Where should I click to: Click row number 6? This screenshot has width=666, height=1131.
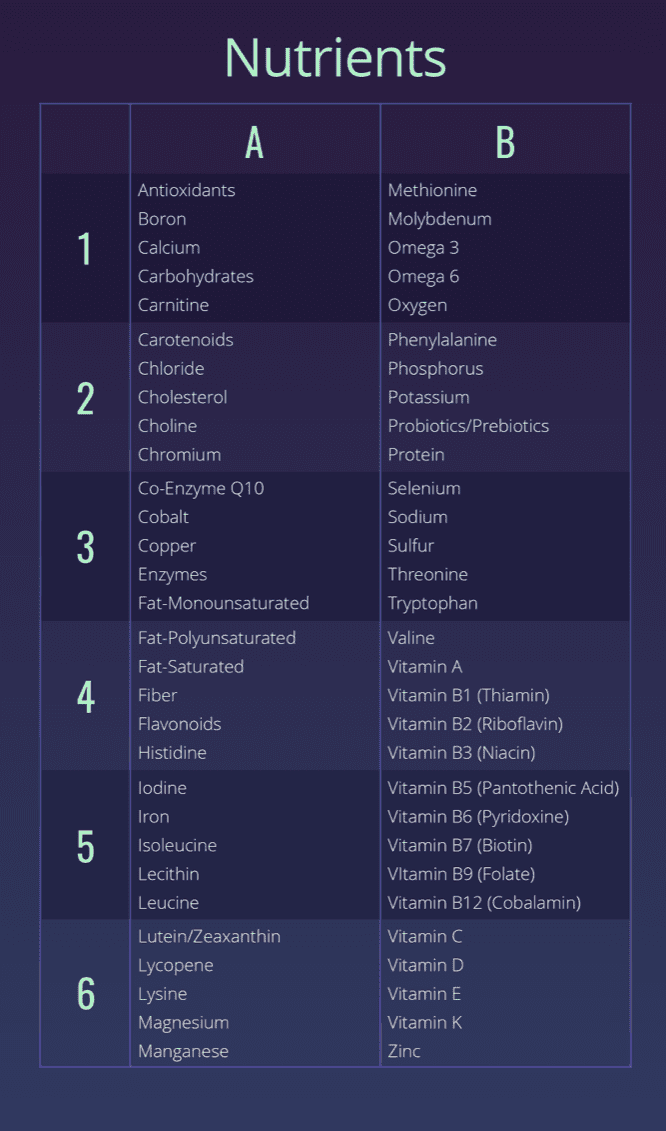85,995
